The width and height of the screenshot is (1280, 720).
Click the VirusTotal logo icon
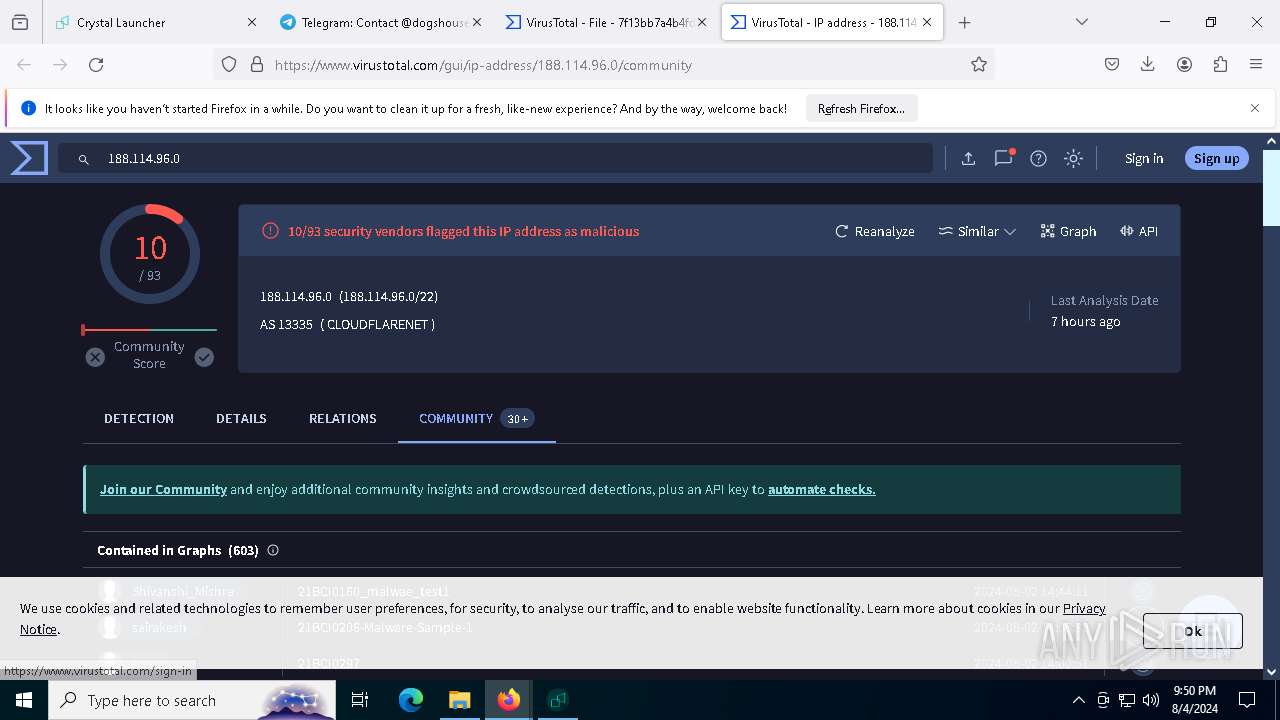coord(29,158)
